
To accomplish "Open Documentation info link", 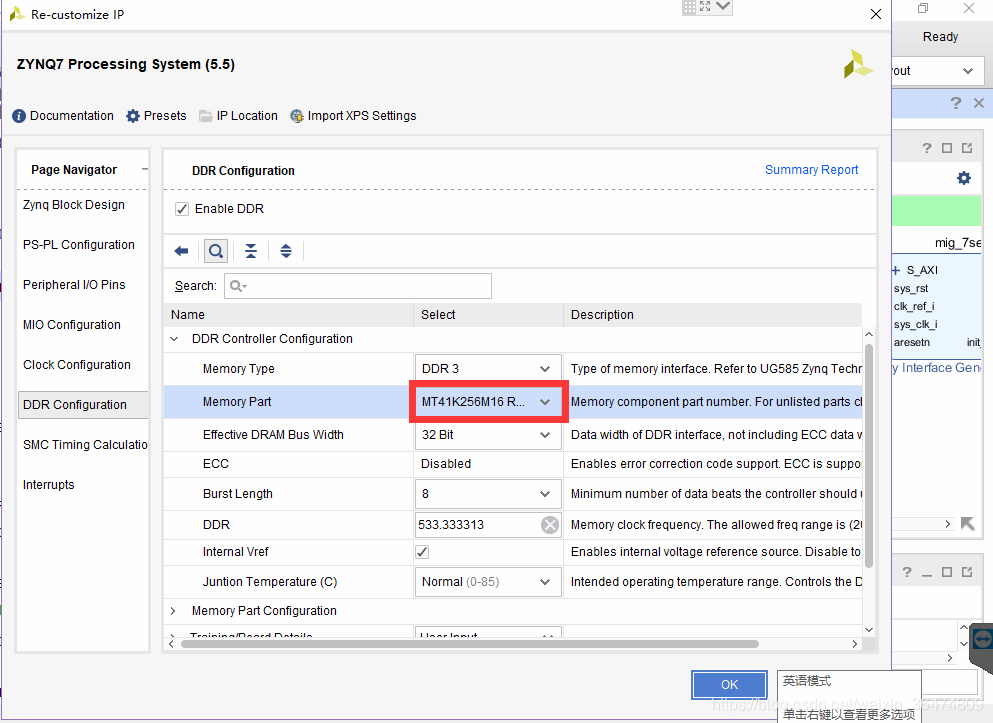I will point(63,116).
